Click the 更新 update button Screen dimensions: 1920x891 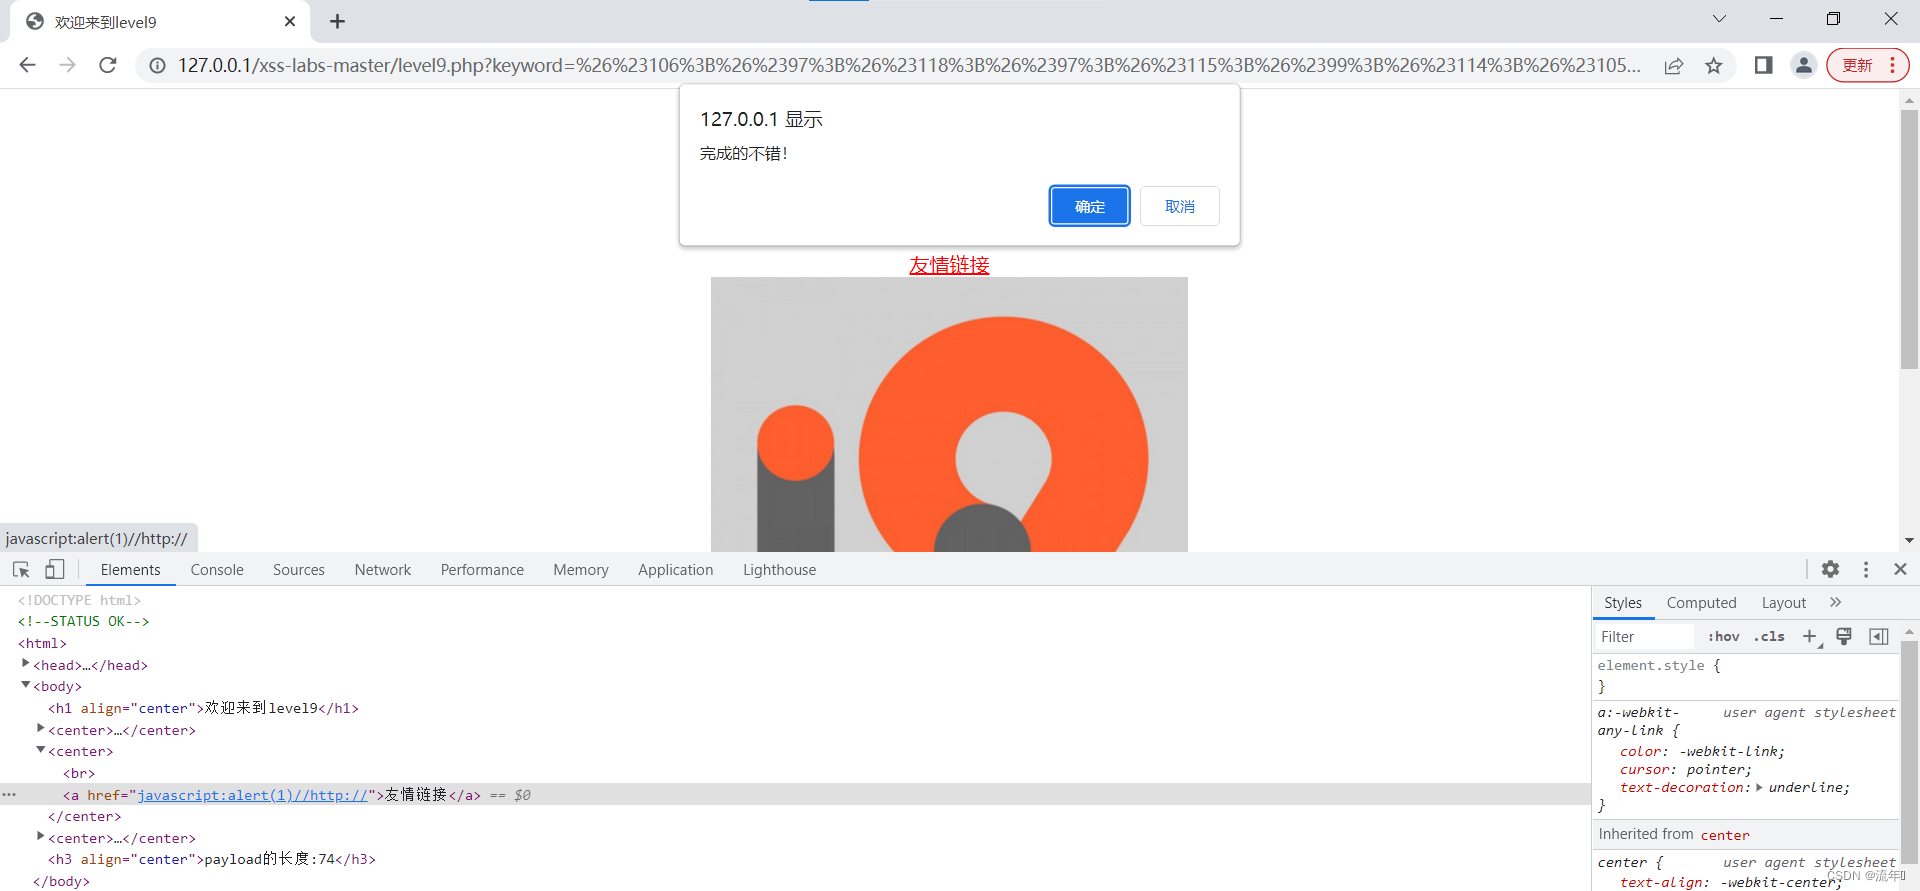coord(1858,65)
